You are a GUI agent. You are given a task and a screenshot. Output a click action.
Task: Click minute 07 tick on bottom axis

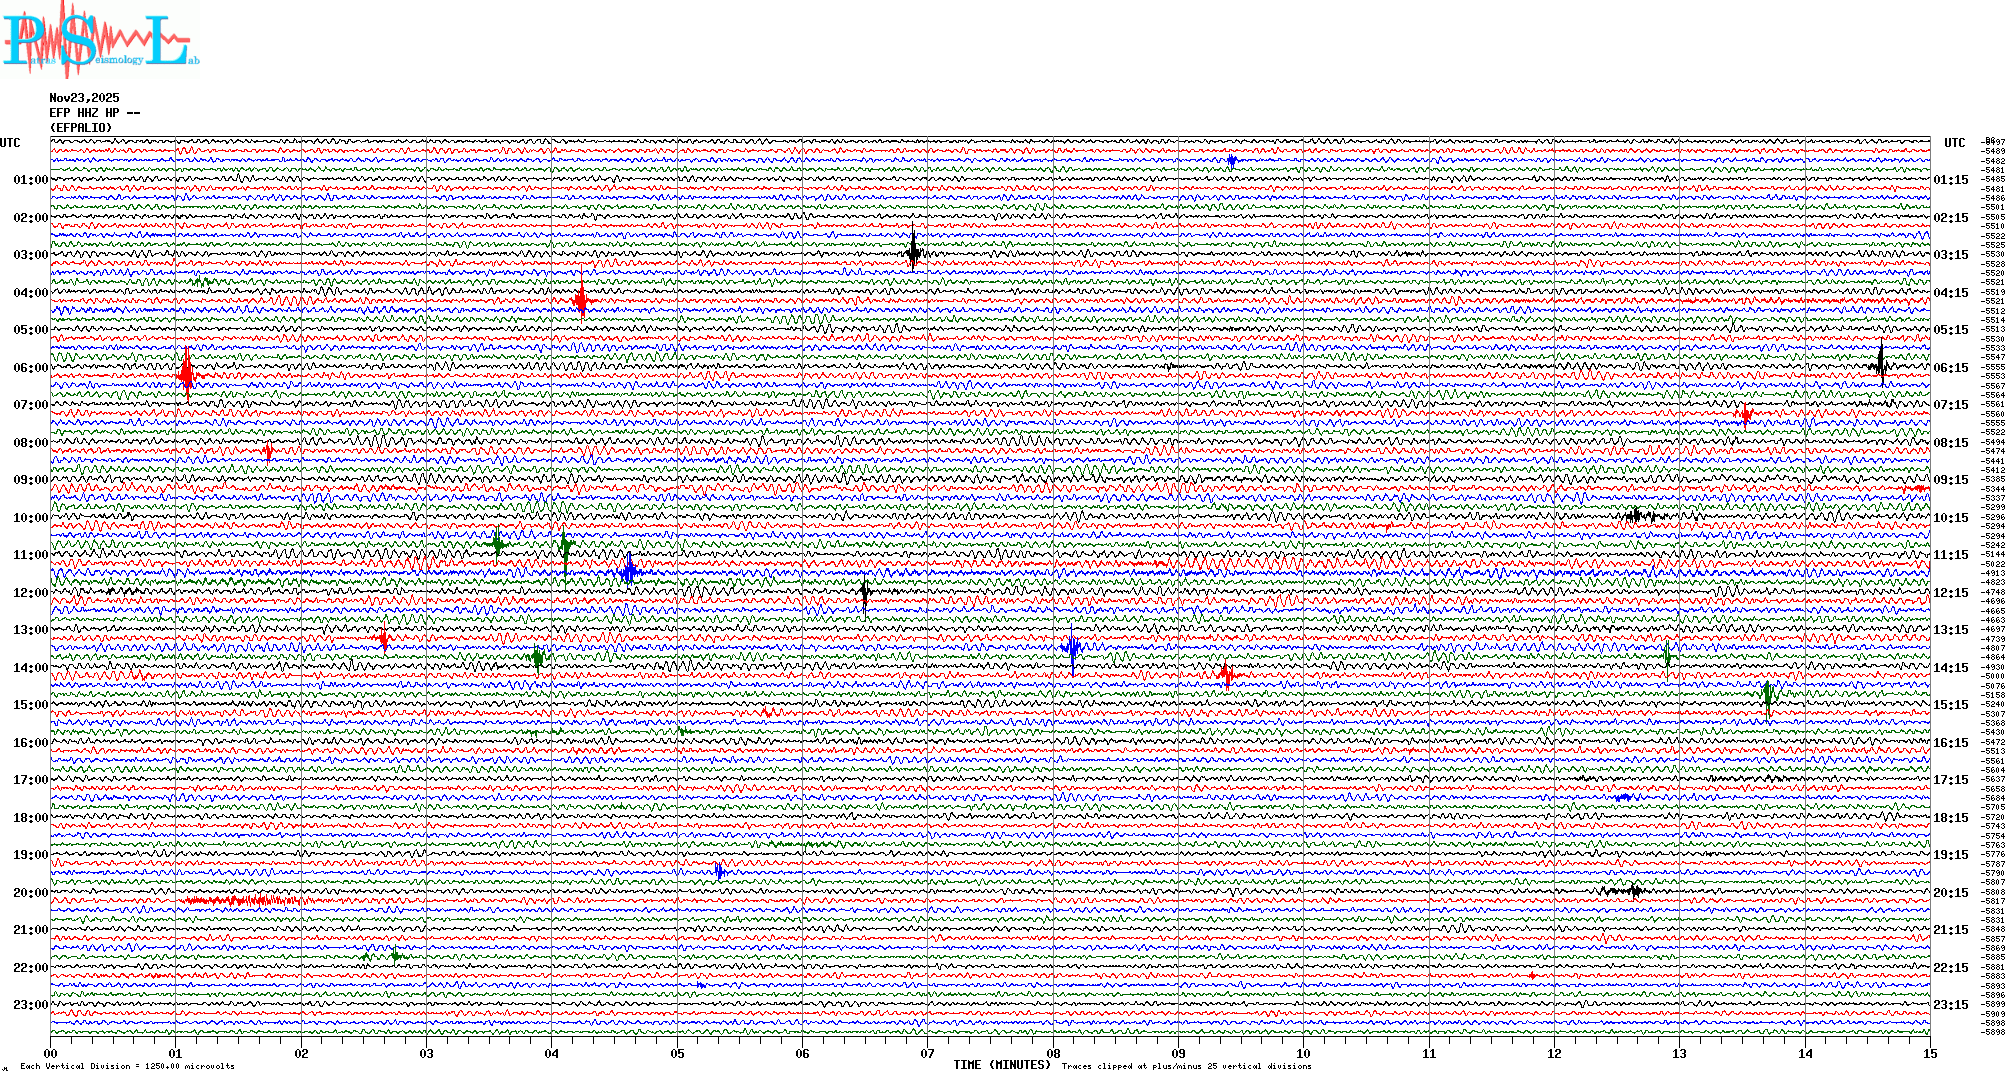pyautogui.click(x=927, y=1053)
